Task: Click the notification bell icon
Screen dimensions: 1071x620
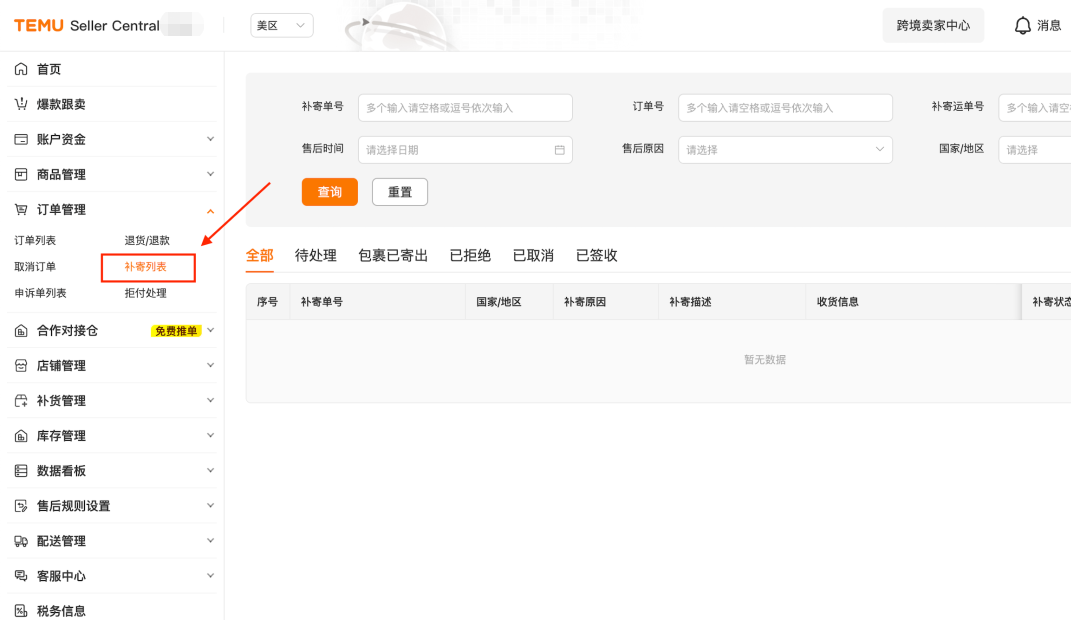Action: point(1022,26)
